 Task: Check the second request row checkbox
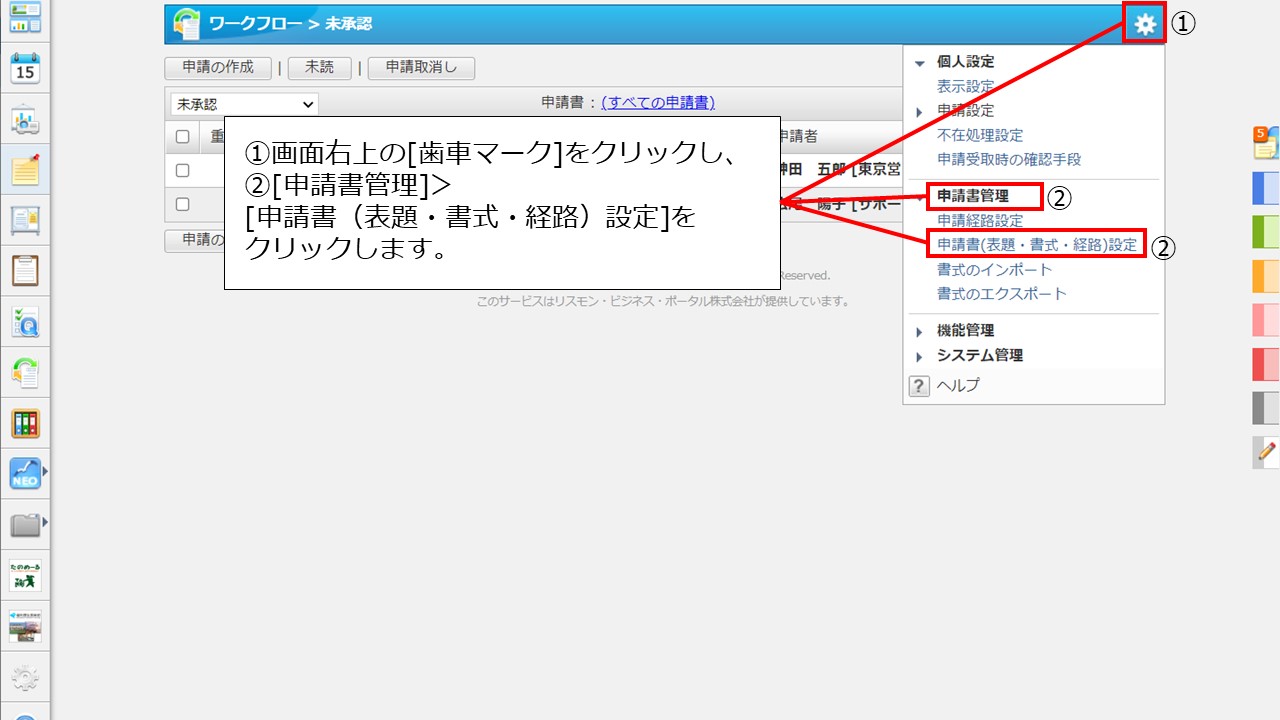182,204
